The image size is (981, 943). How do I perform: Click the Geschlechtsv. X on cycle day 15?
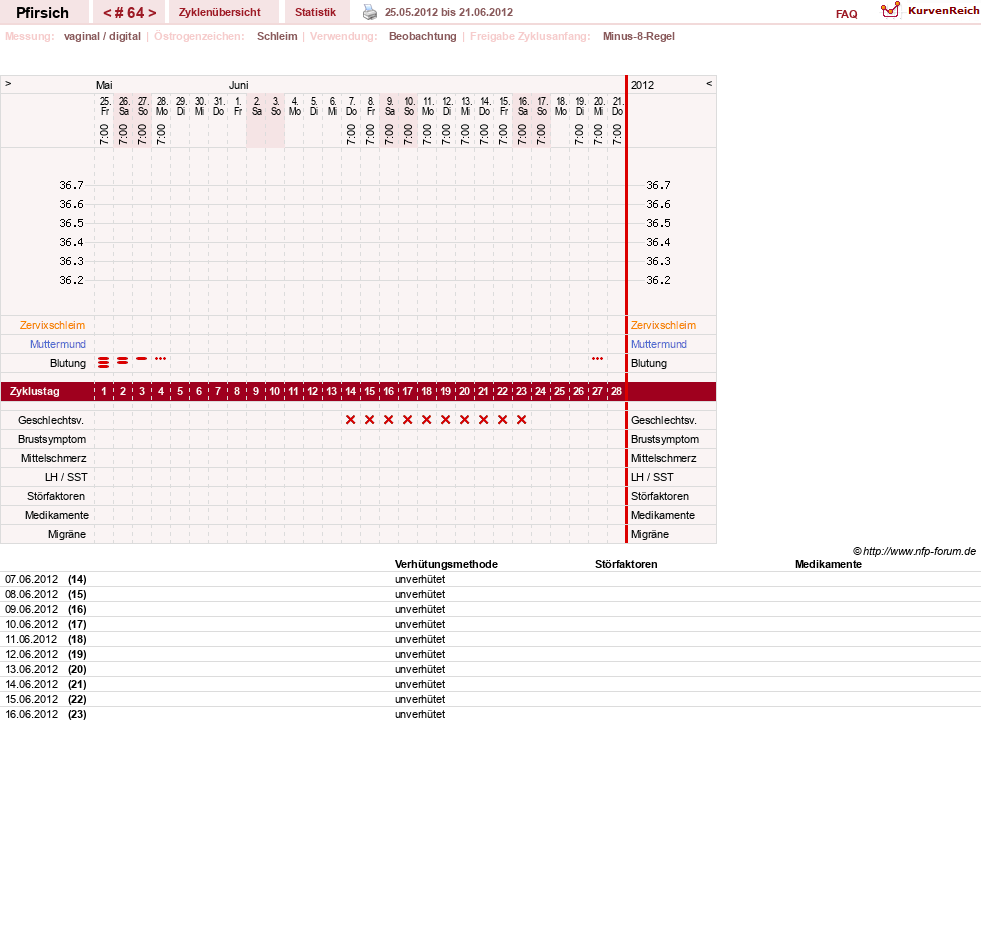click(x=370, y=420)
